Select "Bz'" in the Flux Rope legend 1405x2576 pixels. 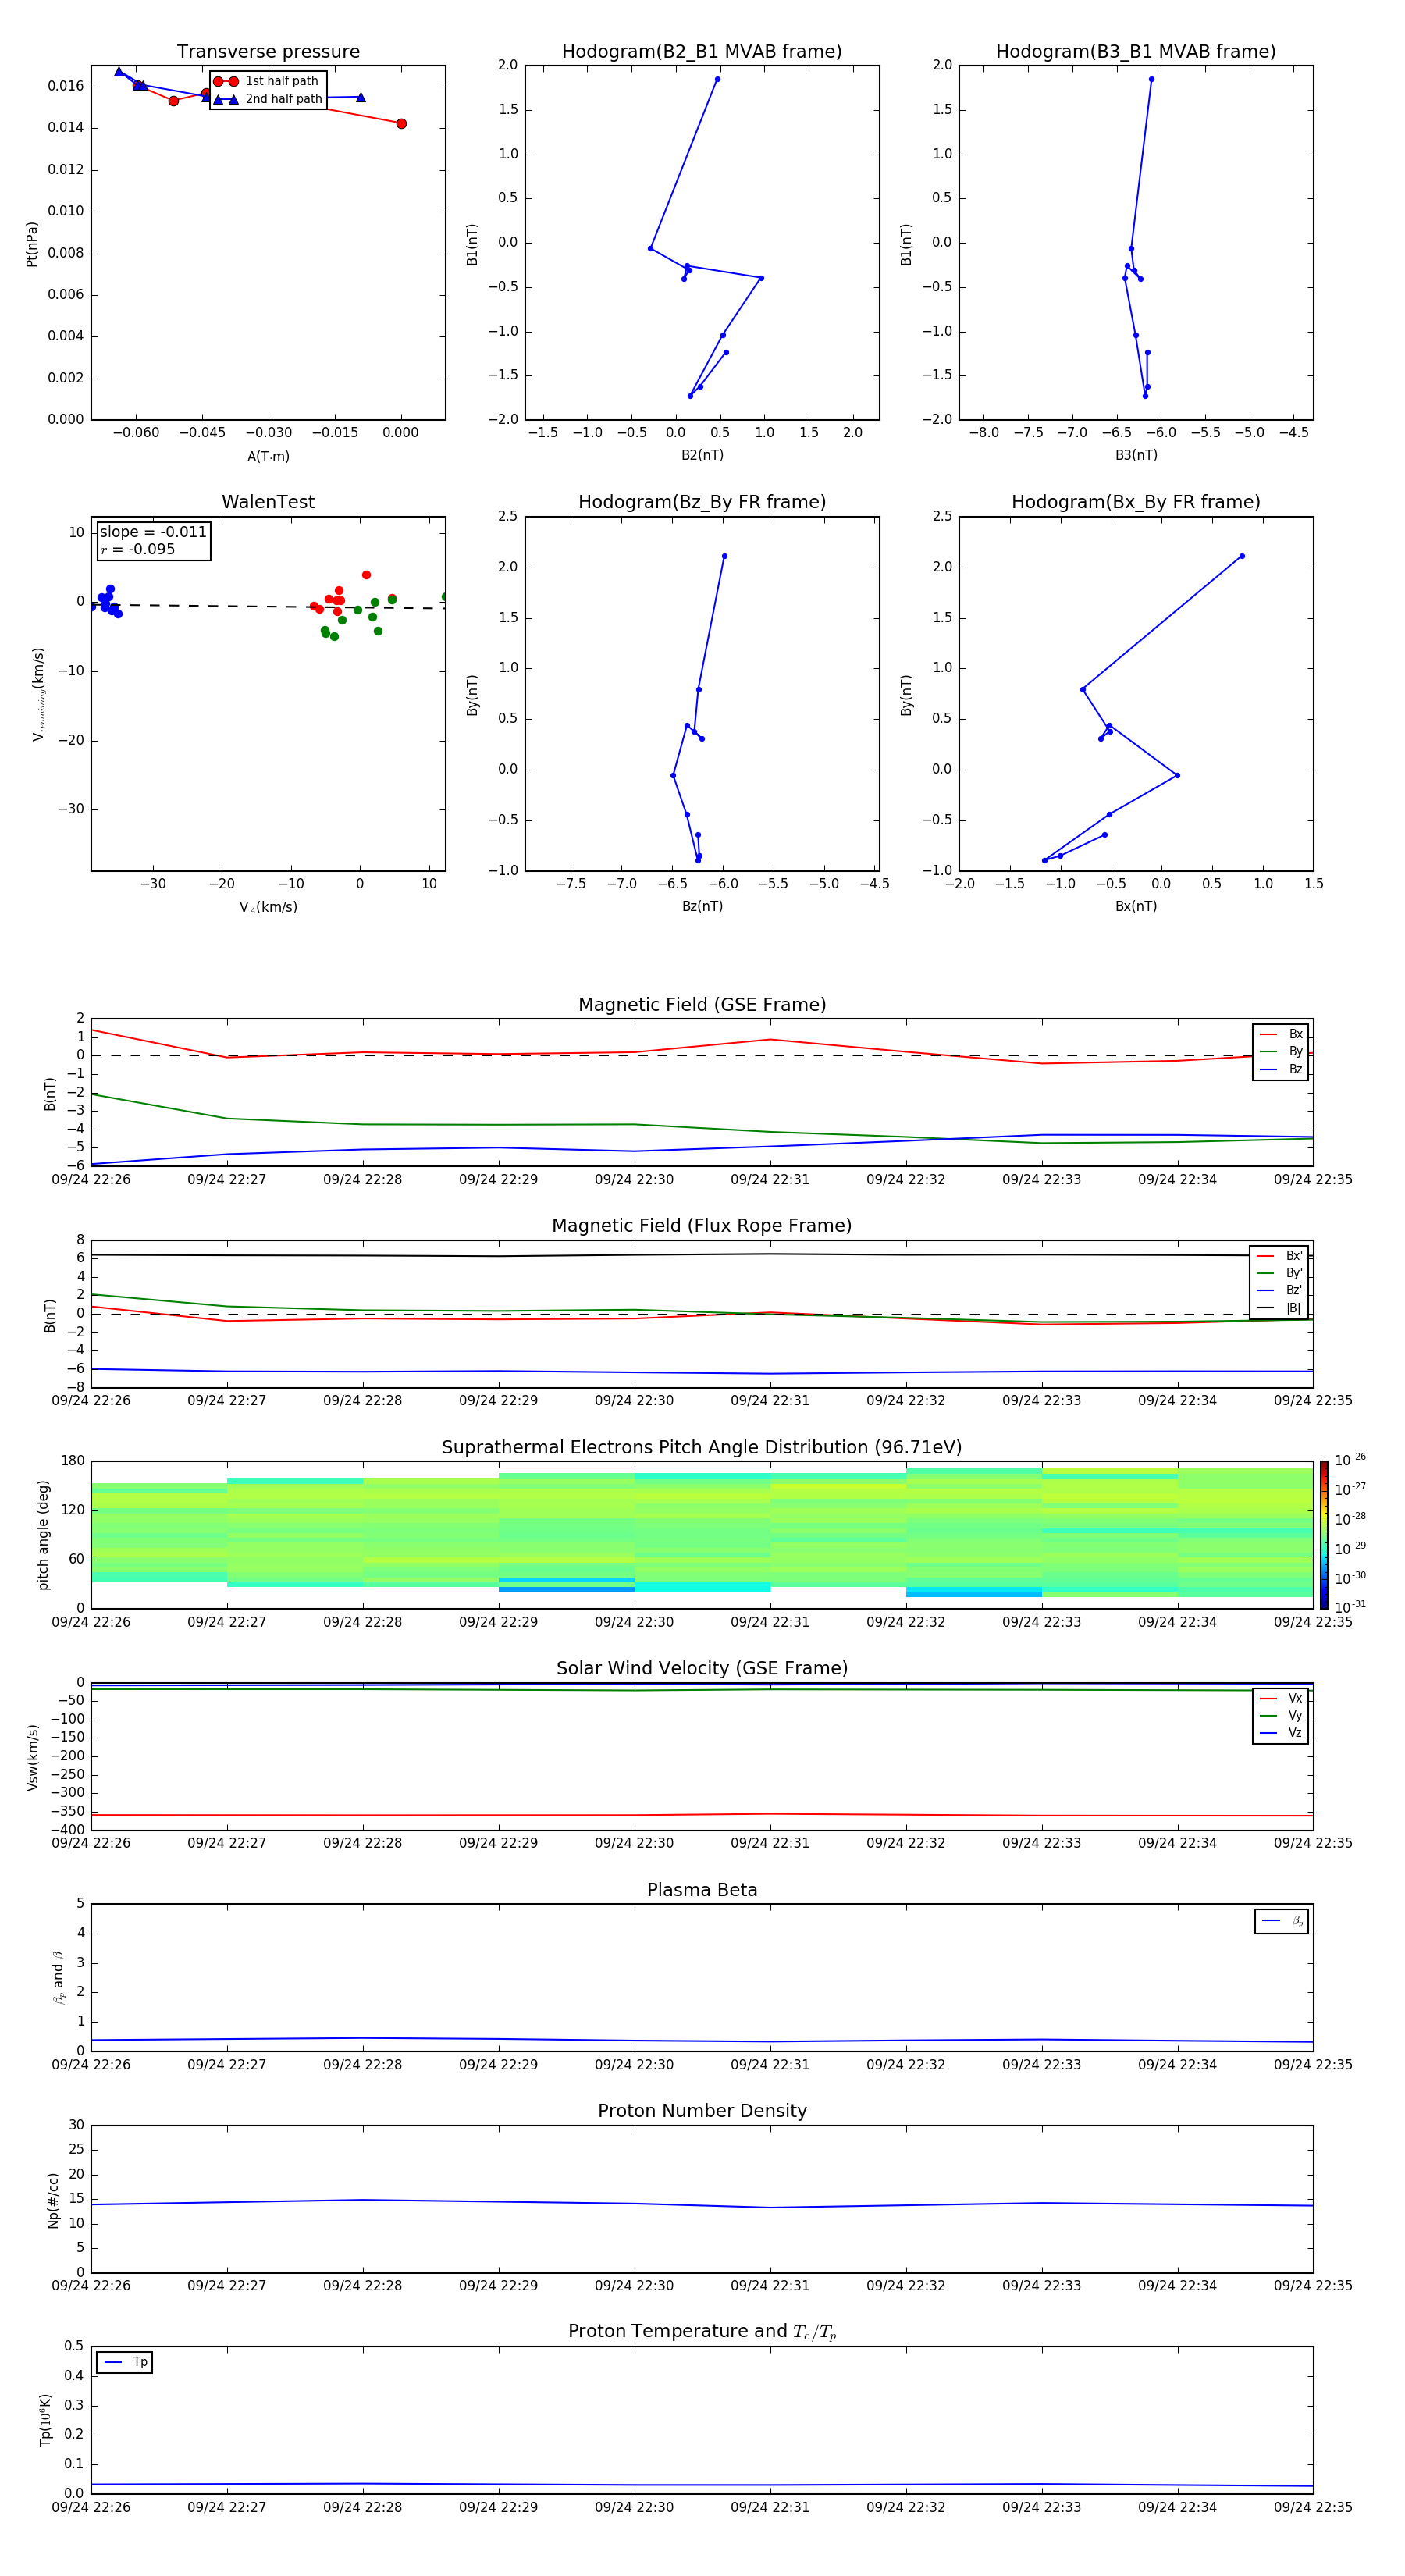[x=1279, y=1291]
